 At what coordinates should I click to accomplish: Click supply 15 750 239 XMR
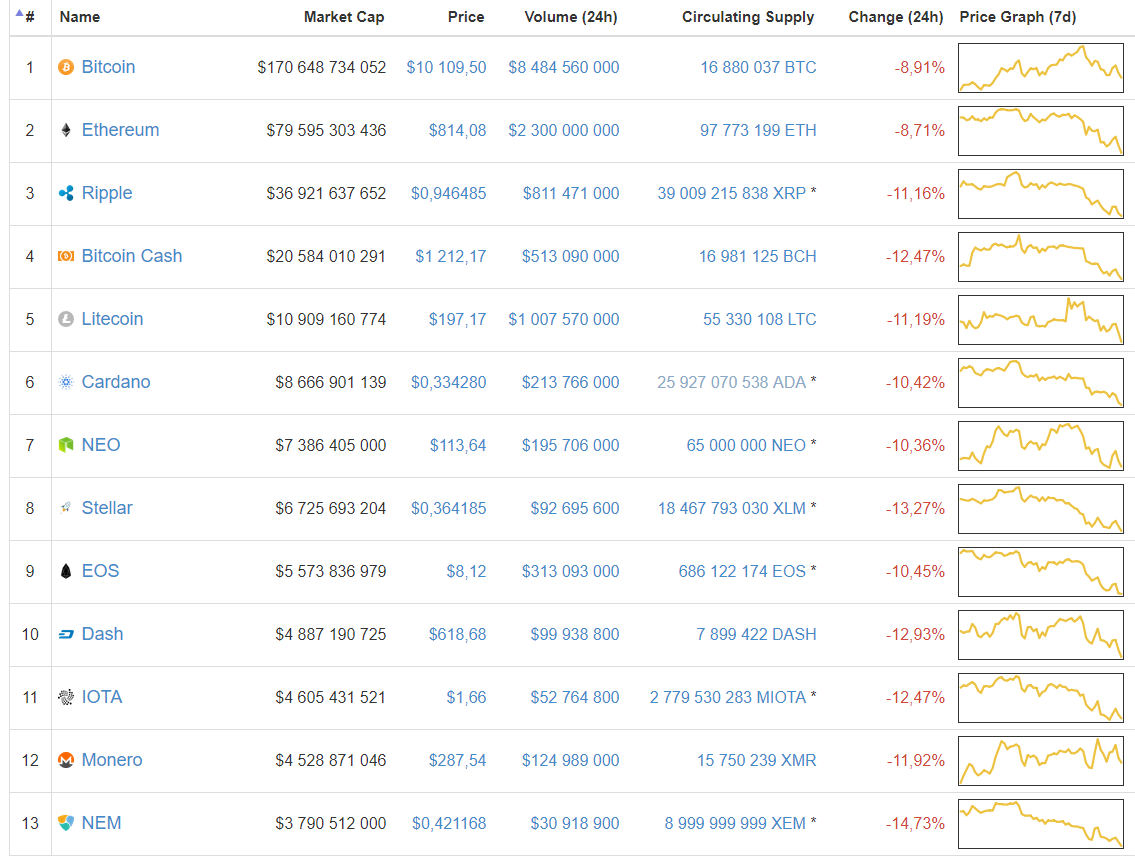(756, 760)
